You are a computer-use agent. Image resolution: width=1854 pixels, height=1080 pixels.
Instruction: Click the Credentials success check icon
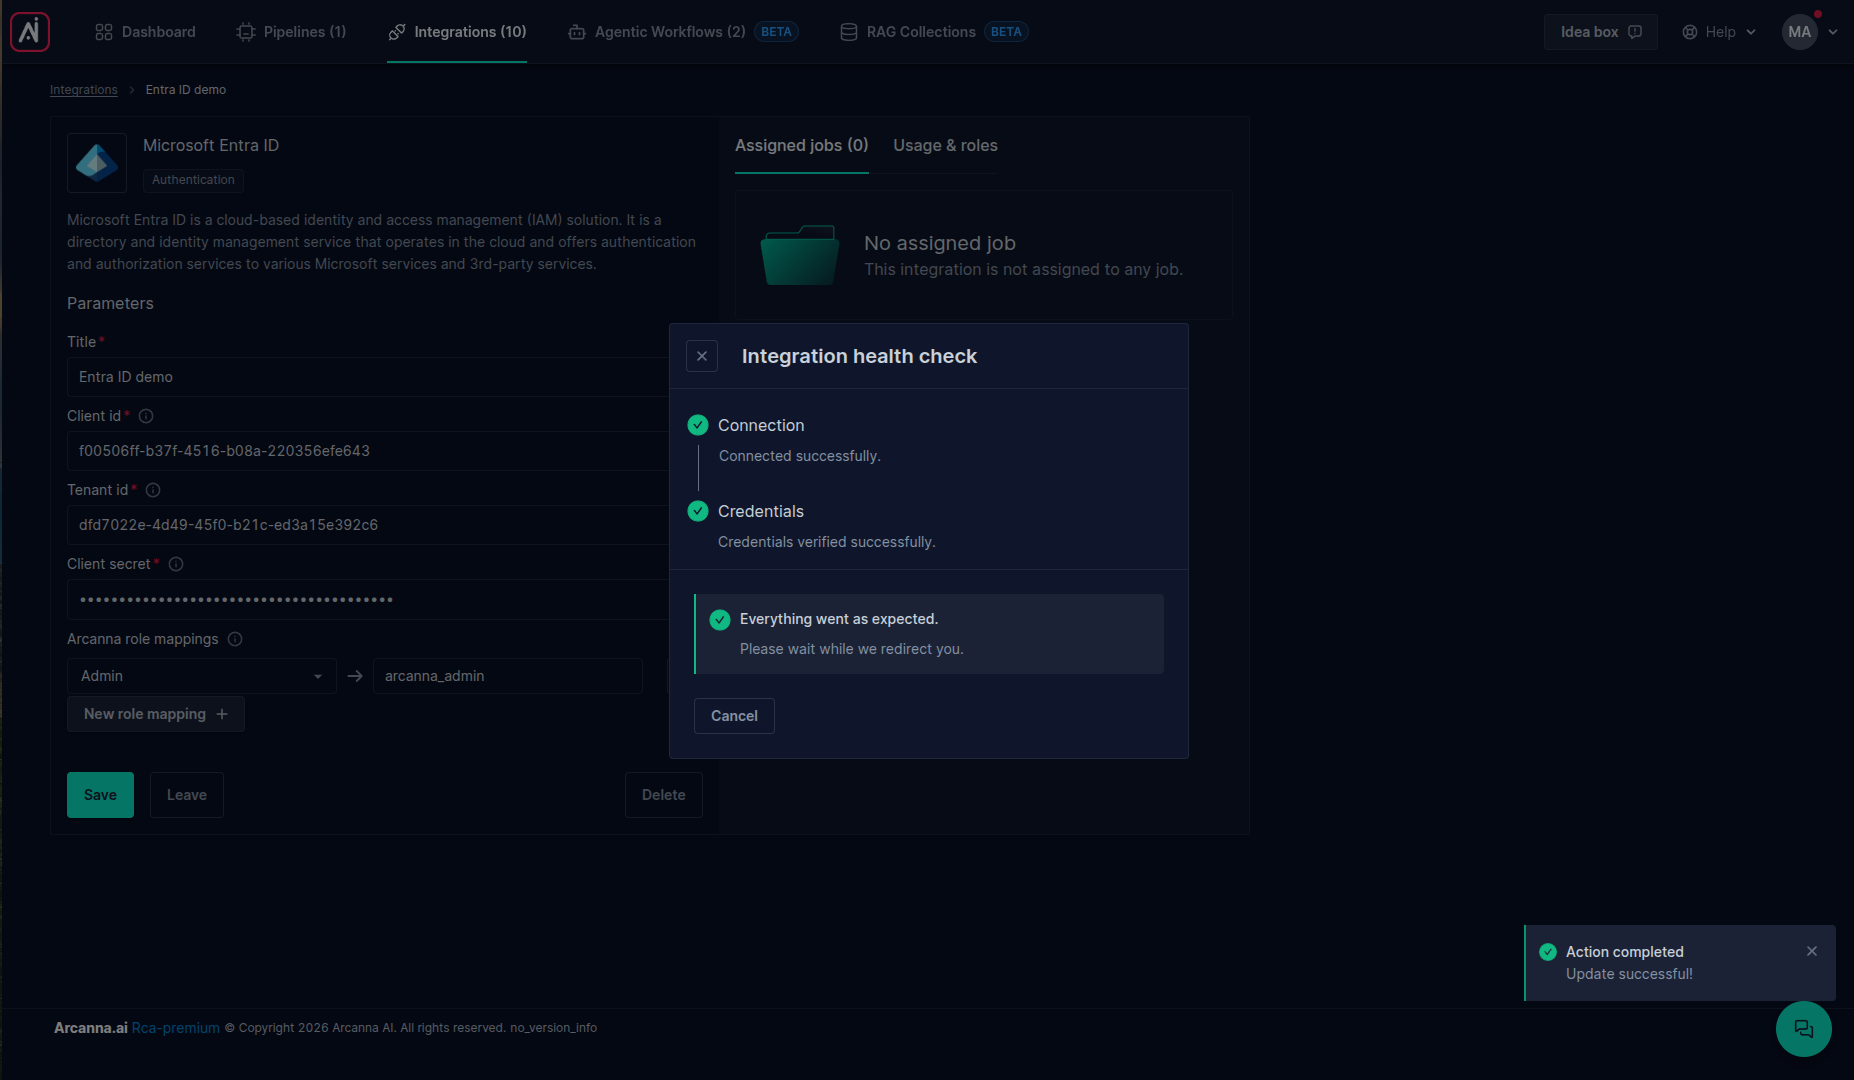[x=698, y=511]
